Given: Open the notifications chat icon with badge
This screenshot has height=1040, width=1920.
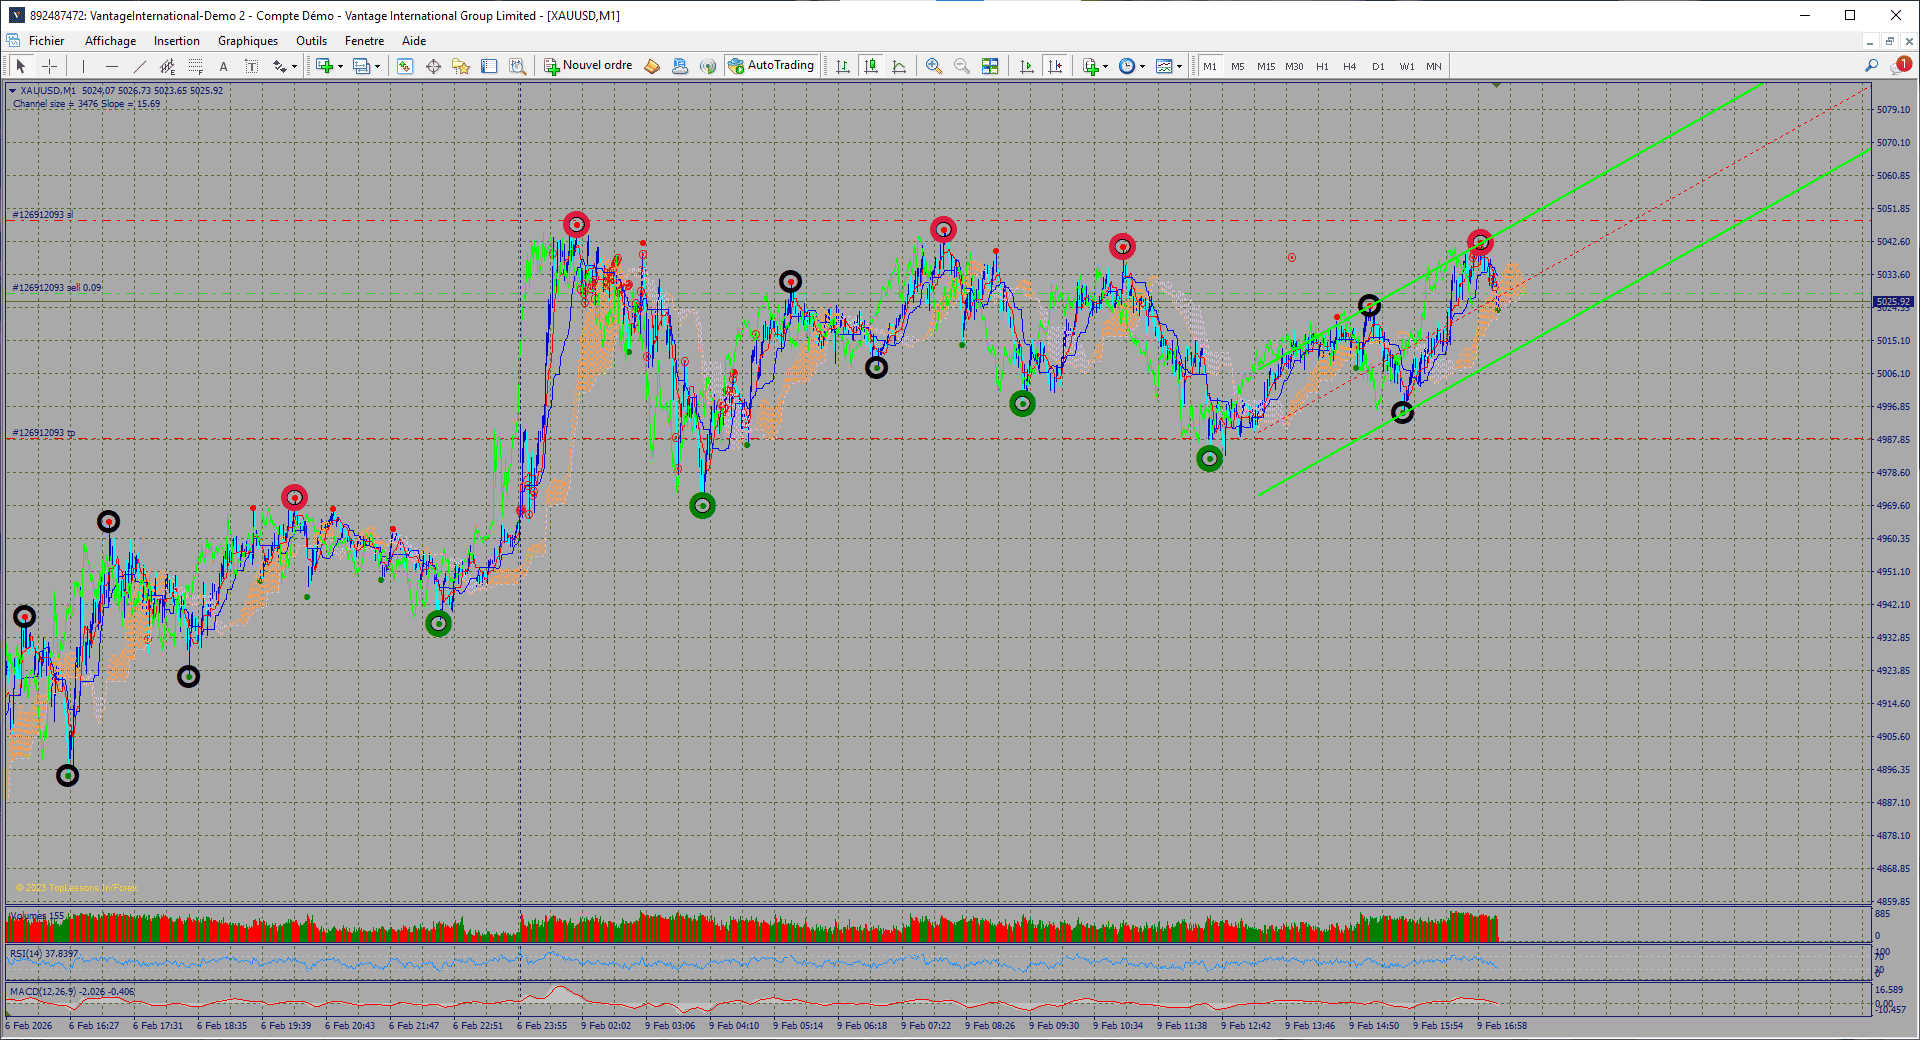Looking at the screenshot, I should click(x=1900, y=65).
